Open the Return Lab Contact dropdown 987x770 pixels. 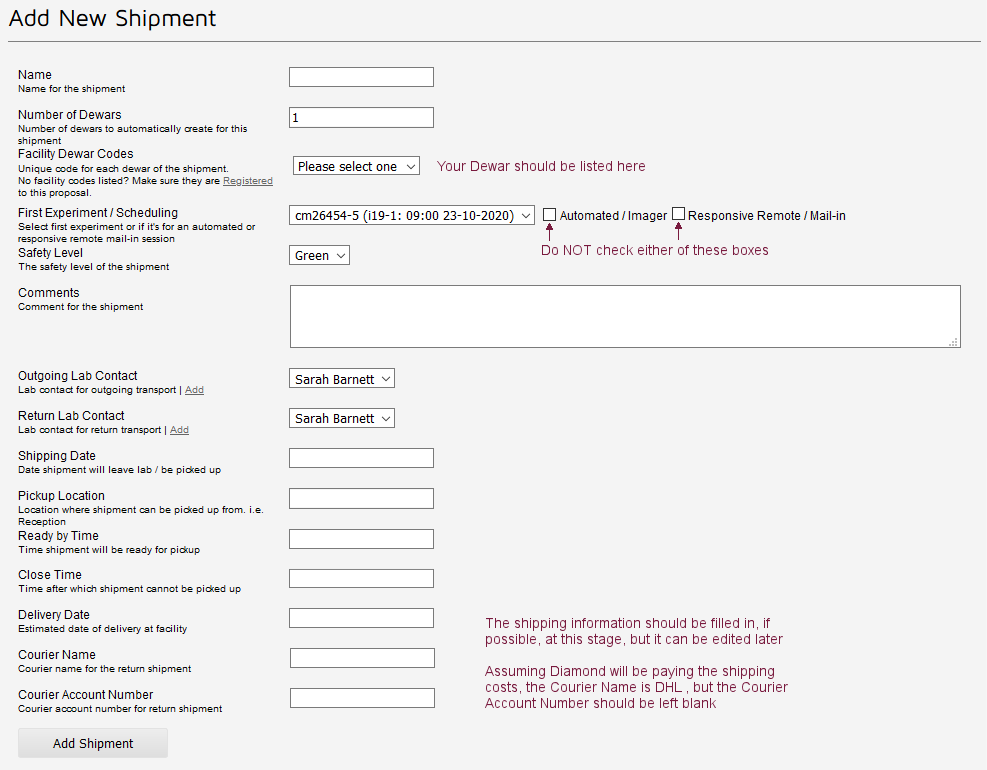[x=341, y=418]
